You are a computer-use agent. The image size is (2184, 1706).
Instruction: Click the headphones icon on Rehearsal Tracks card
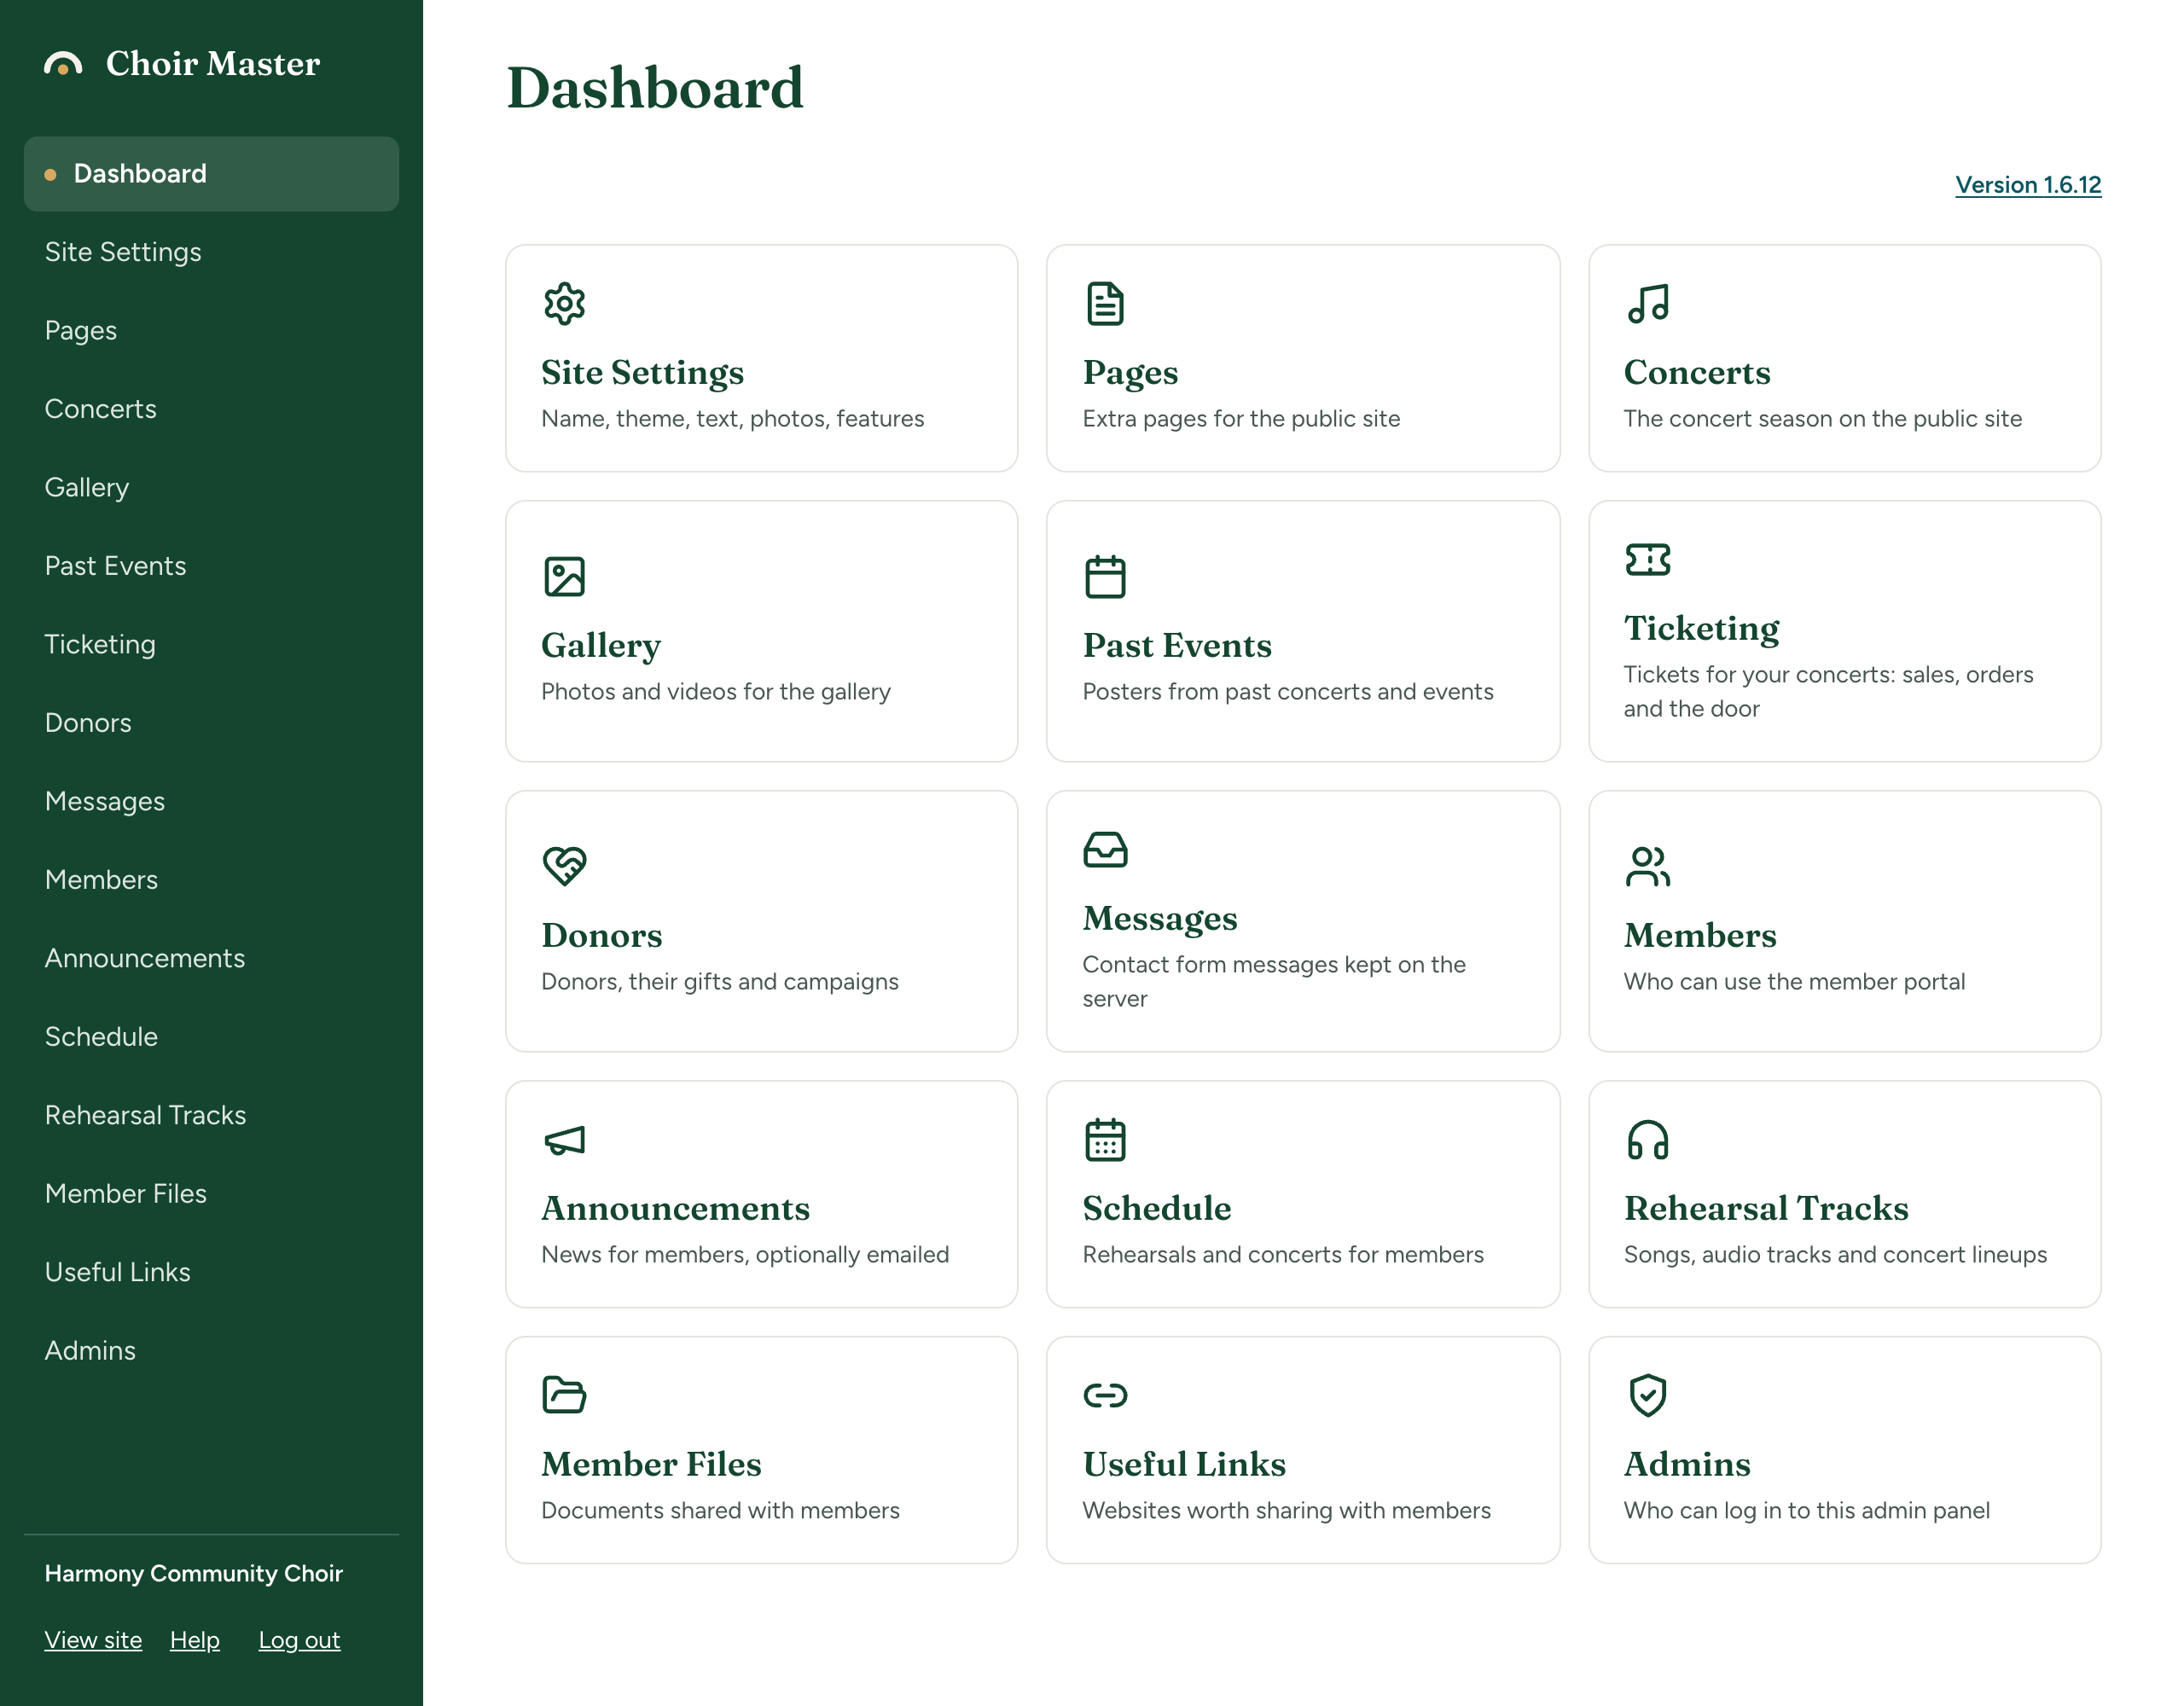(1647, 1140)
